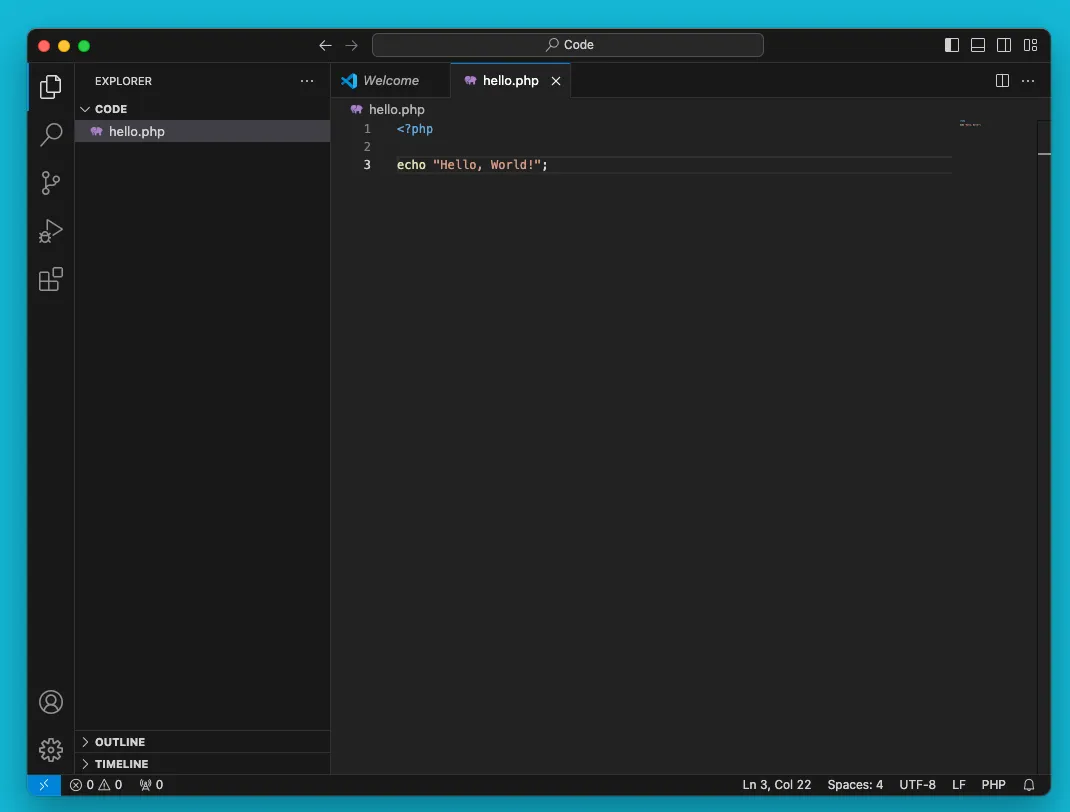This screenshot has height=812, width=1070.
Task: Click the notifications bell in status bar
Action: (x=1029, y=785)
